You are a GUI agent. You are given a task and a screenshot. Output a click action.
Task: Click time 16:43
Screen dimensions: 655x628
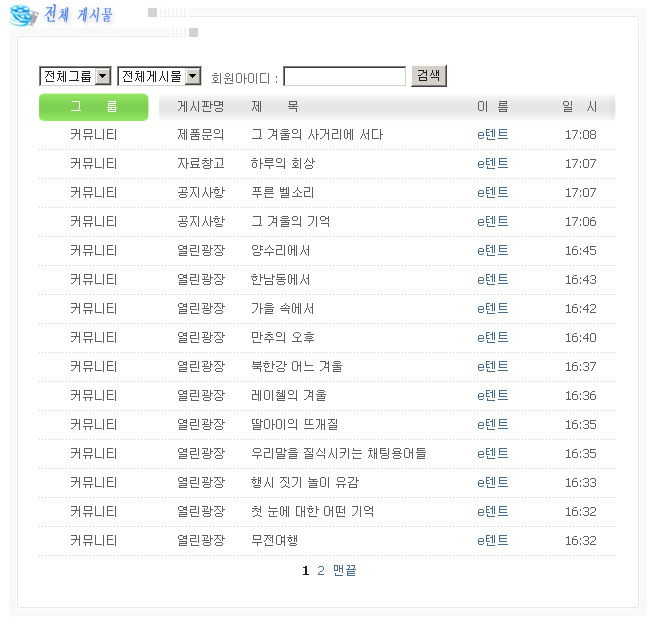(x=581, y=280)
